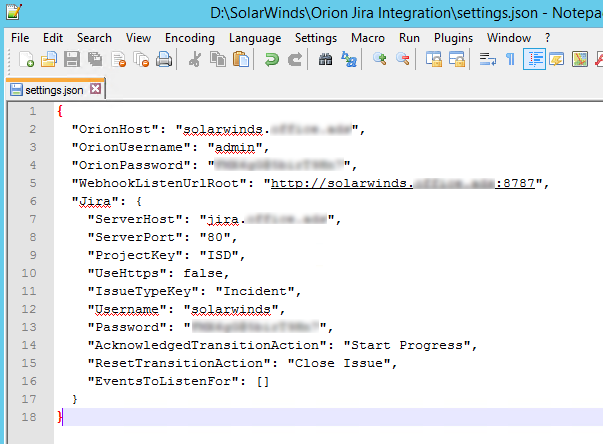Toggle show all characters pilcrow icon
603x444 pixels.
511,60
